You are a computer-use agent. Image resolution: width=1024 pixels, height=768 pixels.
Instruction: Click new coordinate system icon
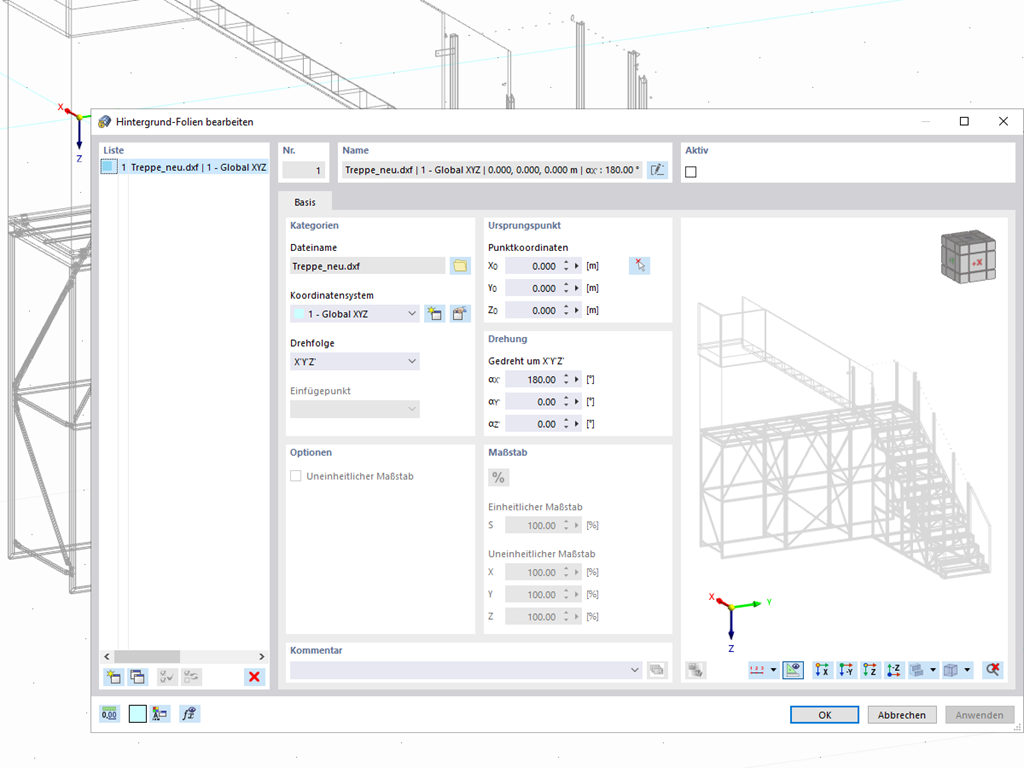[x=434, y=313]
